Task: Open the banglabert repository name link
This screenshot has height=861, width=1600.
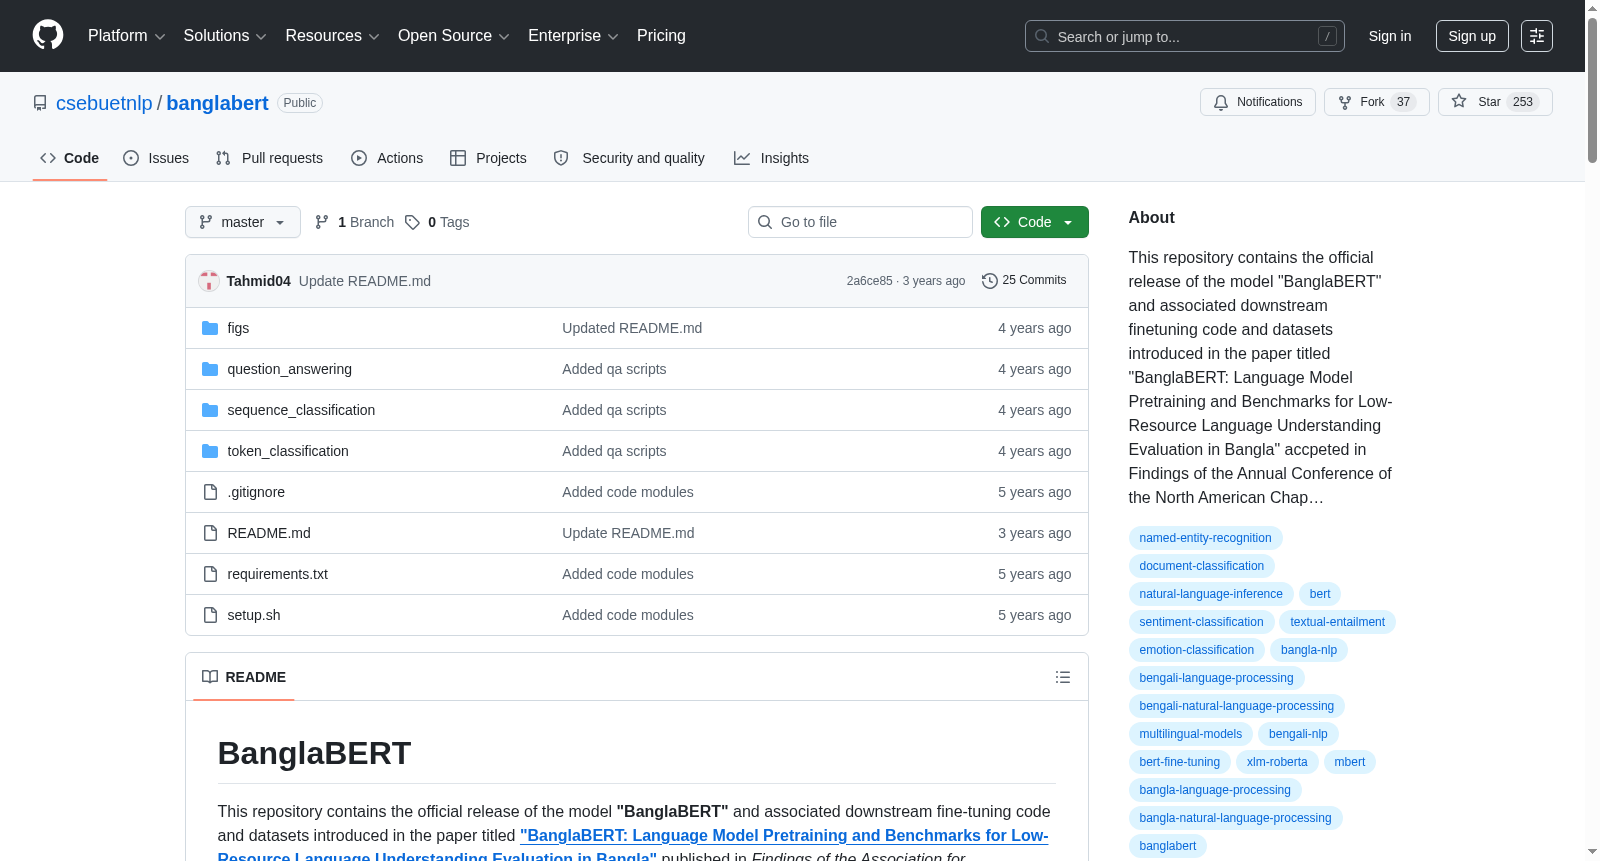Action: 217,103
